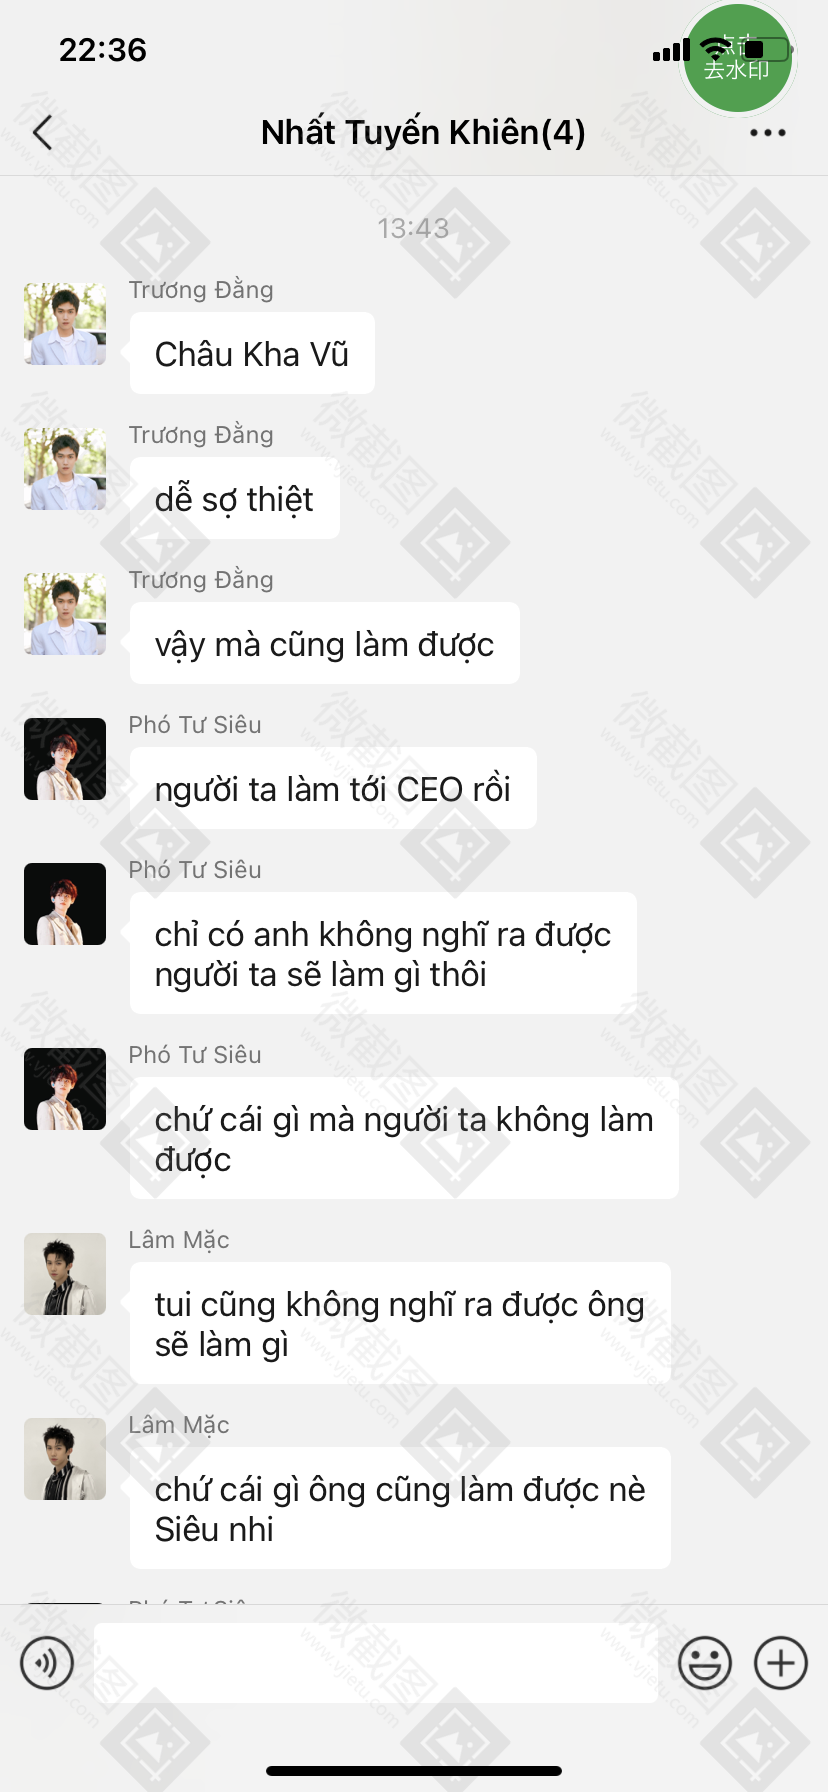828x1792 pixels.
Task: Tap the green watermark removal badge
Action: point(738,58)
